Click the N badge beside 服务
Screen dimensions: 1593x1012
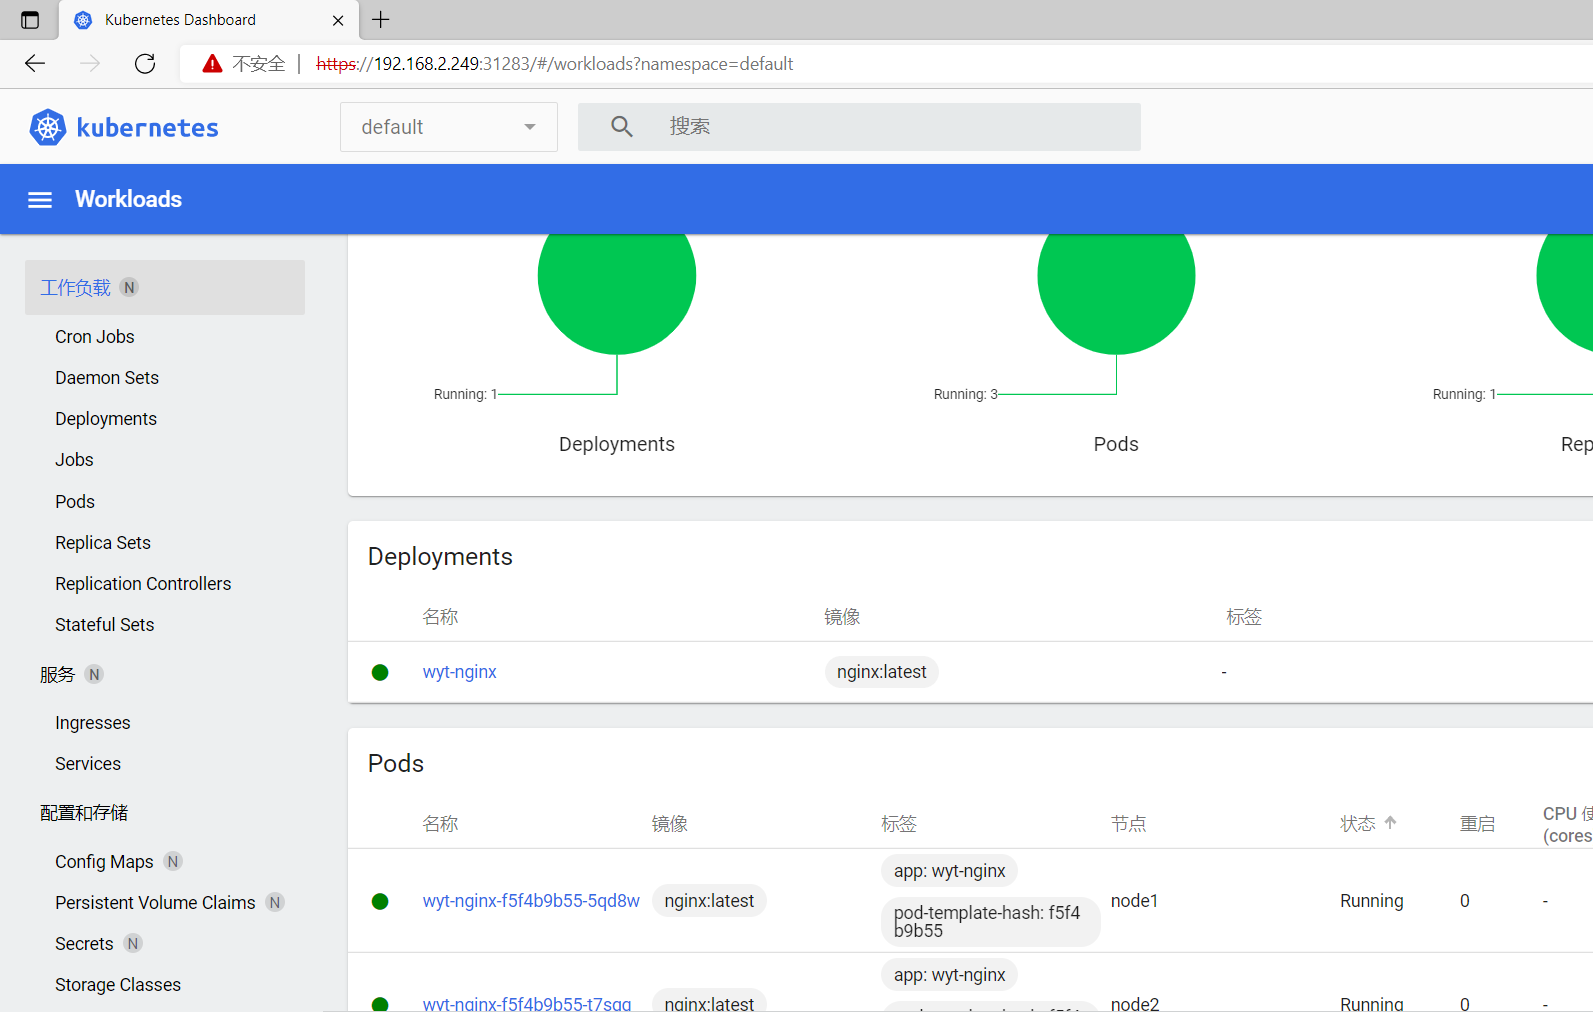[x=94, y=674]
